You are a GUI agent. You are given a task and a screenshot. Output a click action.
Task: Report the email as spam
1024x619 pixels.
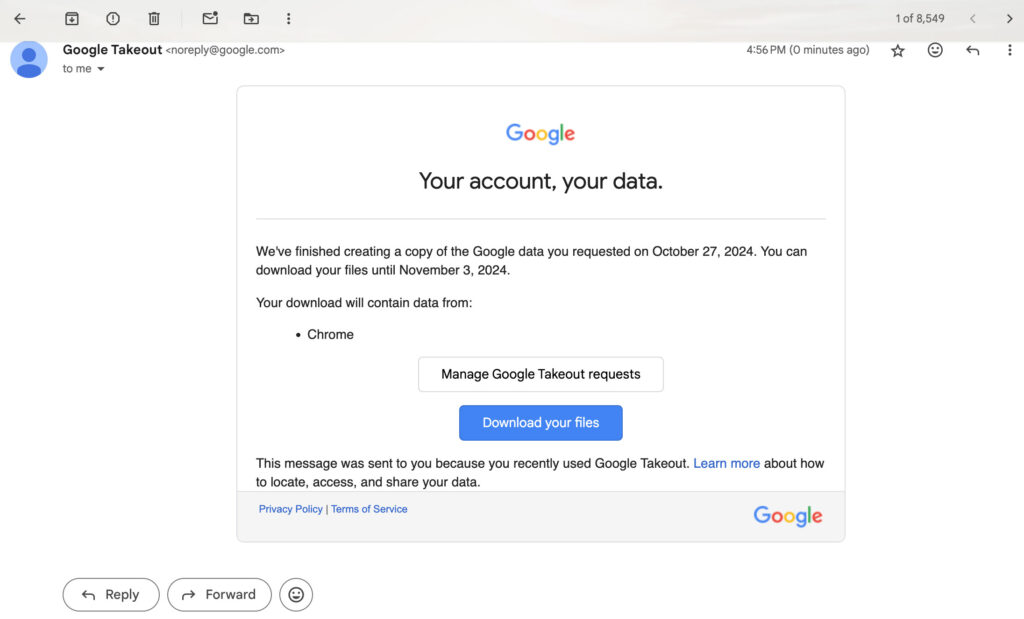112,18
